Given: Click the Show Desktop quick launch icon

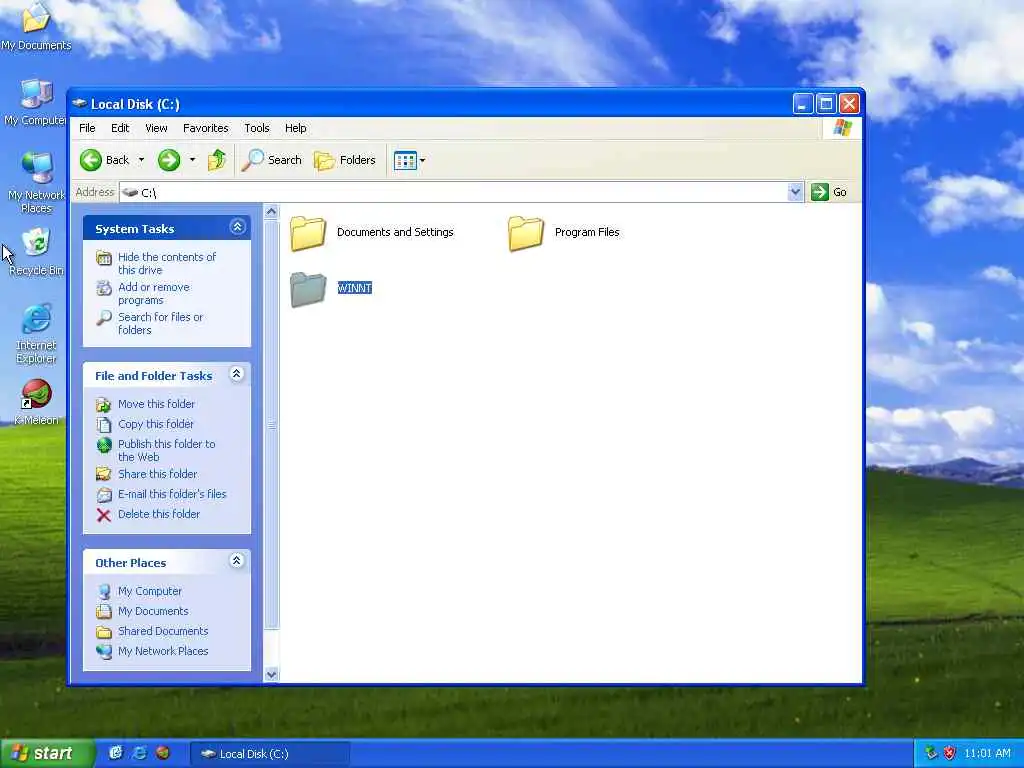Looking at the screenshot, I should (x=116, y=753).
